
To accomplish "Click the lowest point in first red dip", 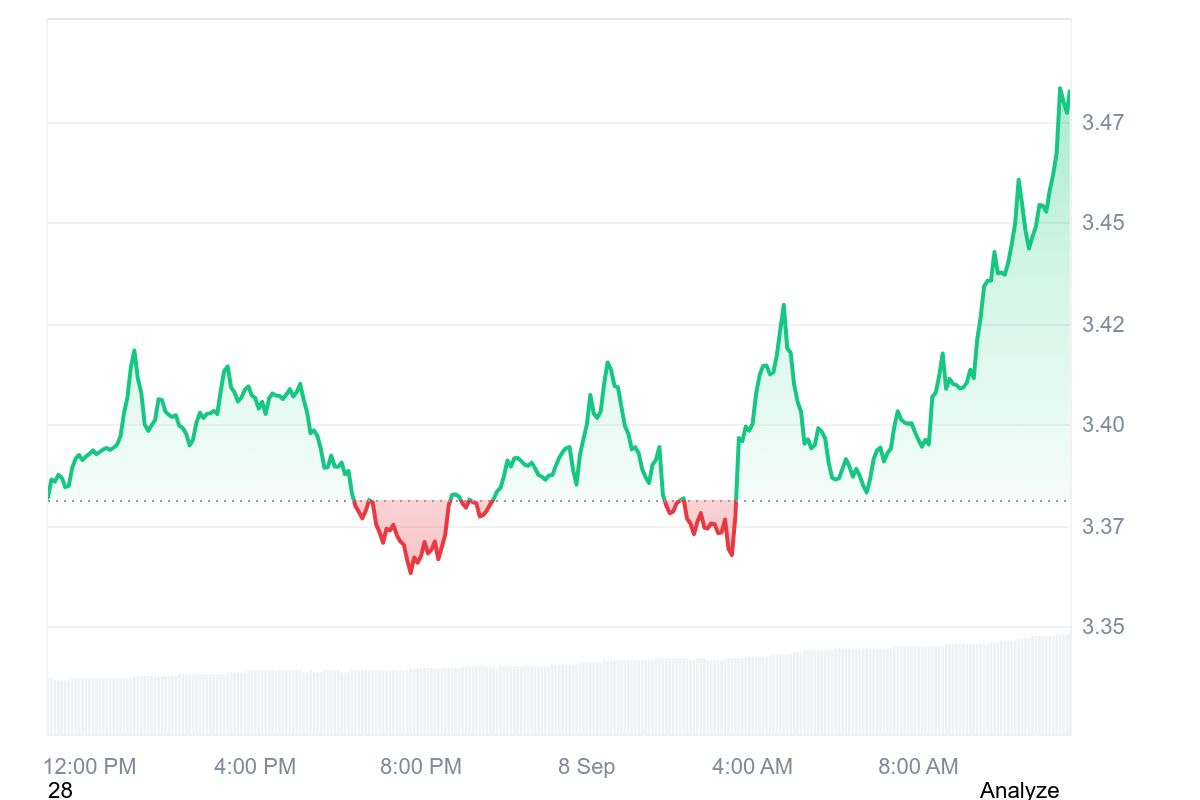I will pyautogui.click(x=410, y=572).
